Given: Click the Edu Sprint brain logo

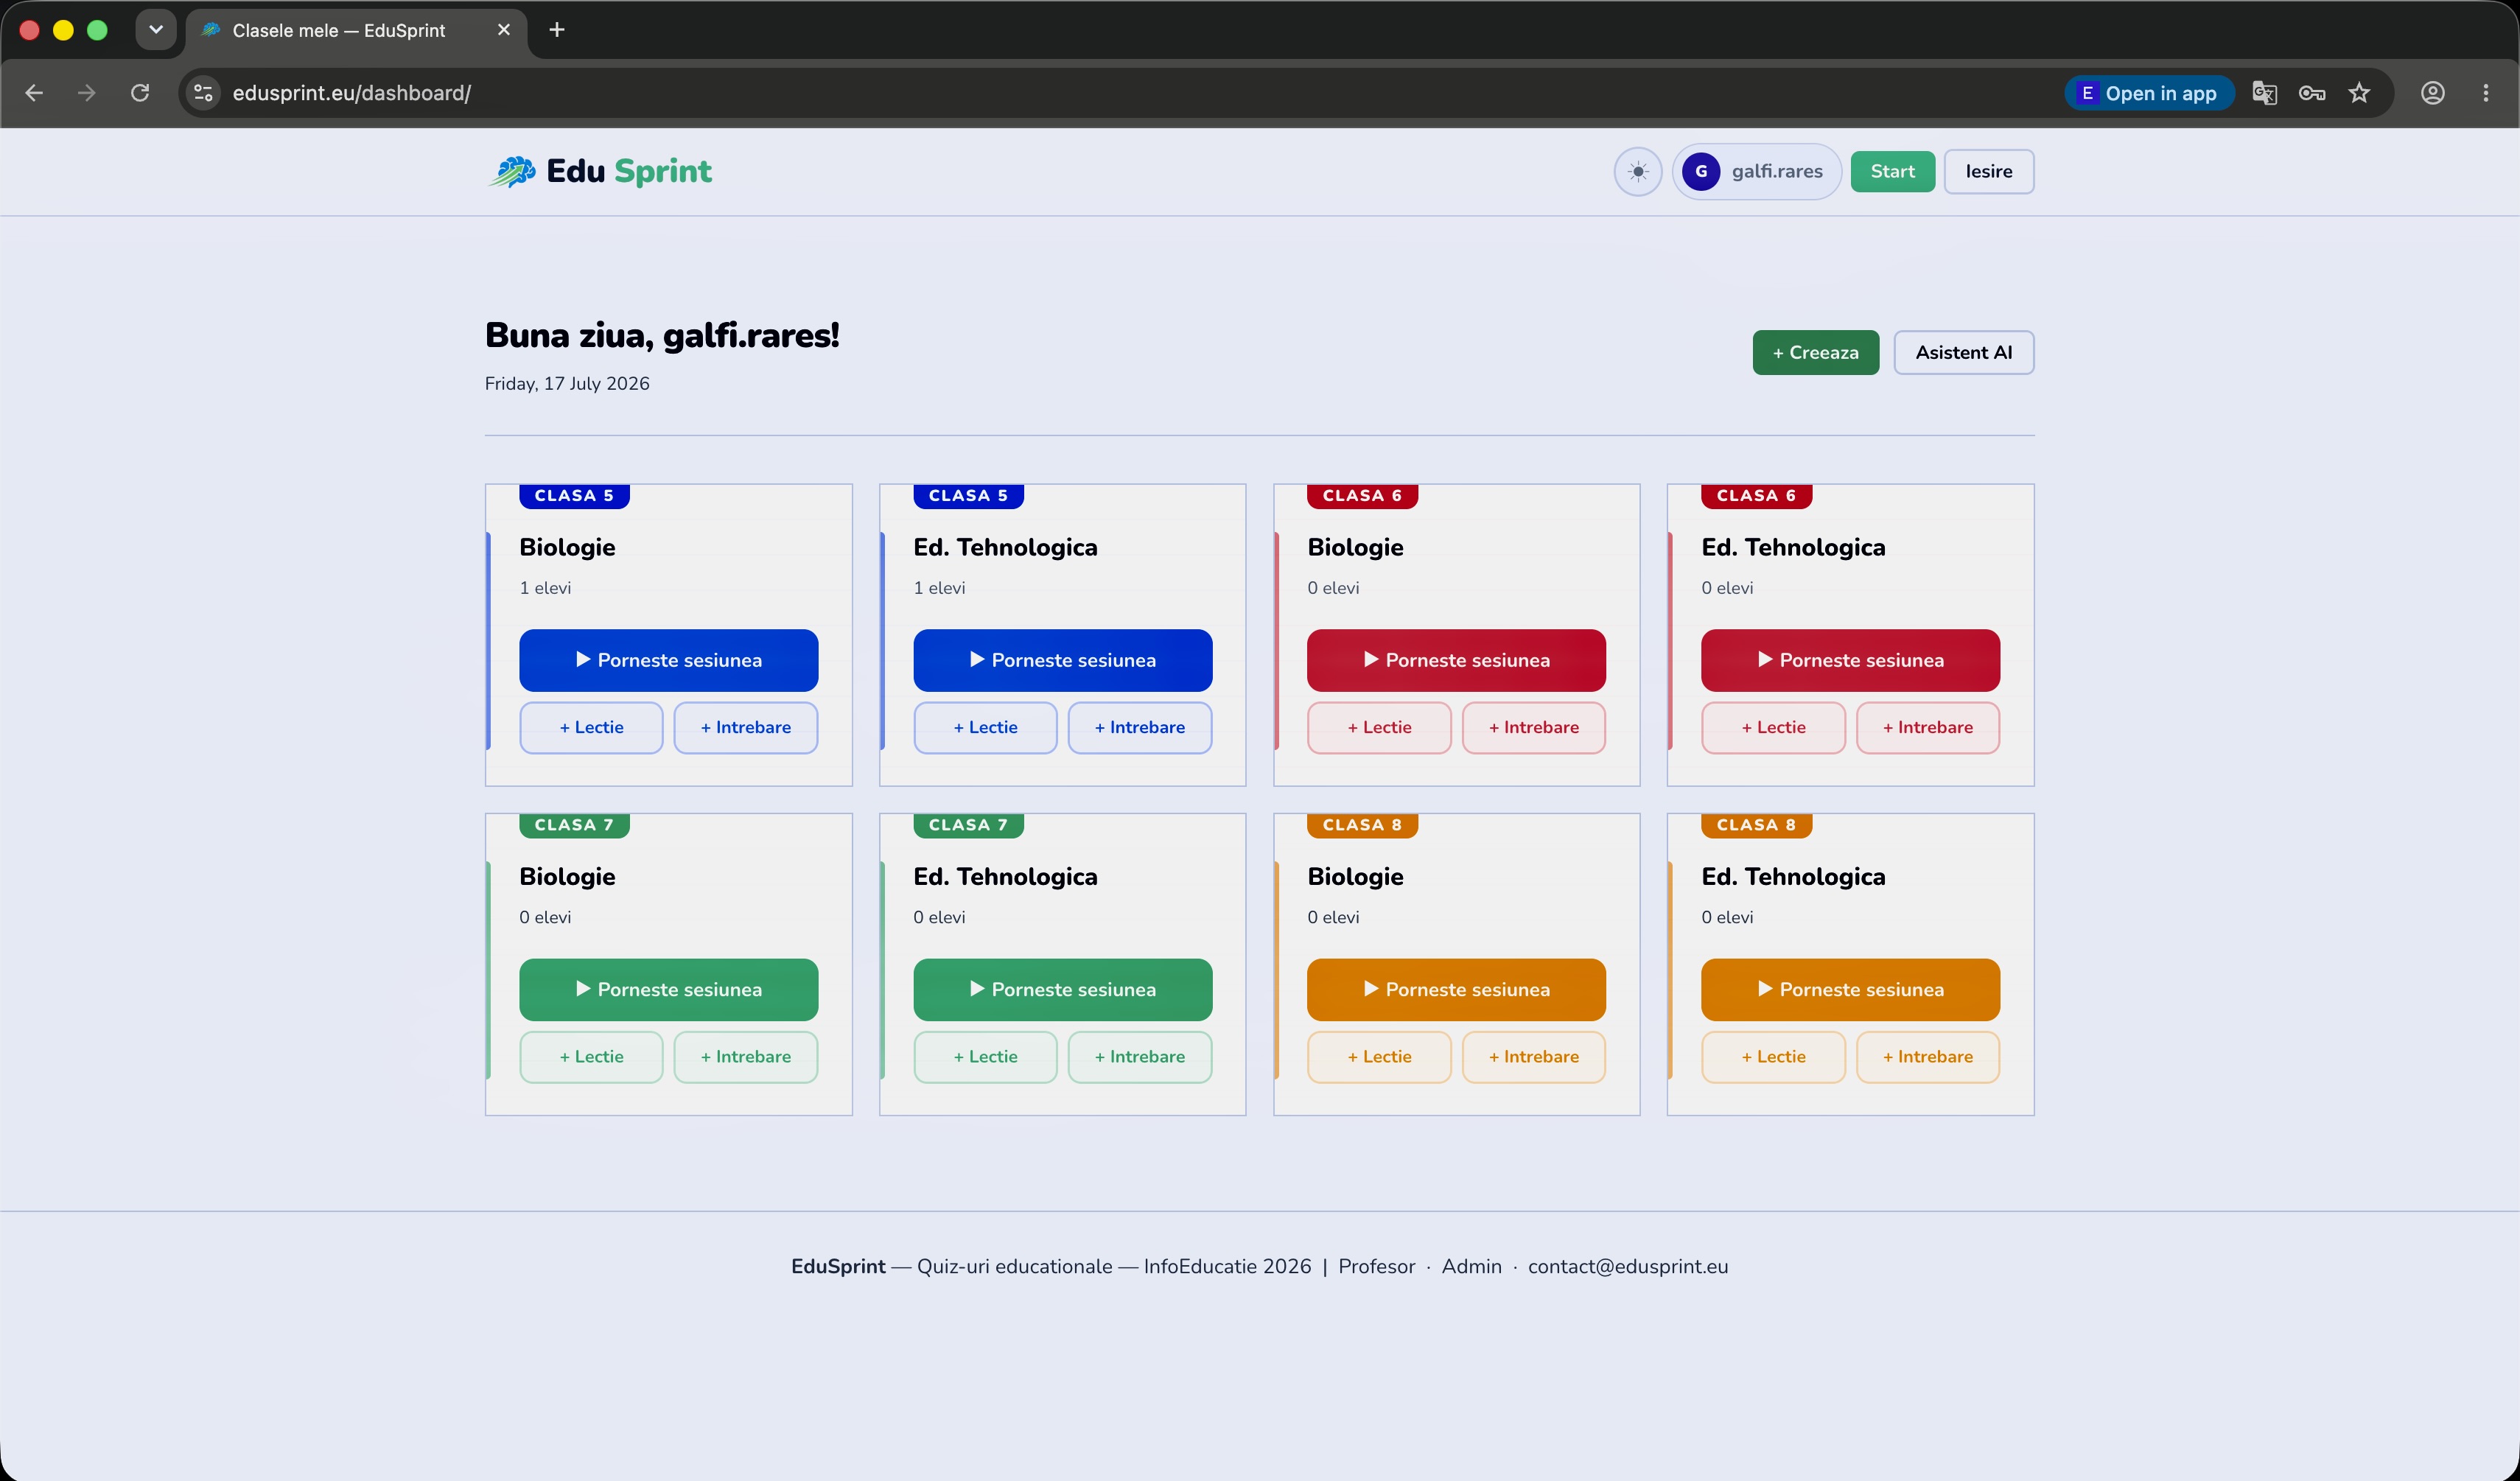Looking at the screenshot, I should 511,172.
